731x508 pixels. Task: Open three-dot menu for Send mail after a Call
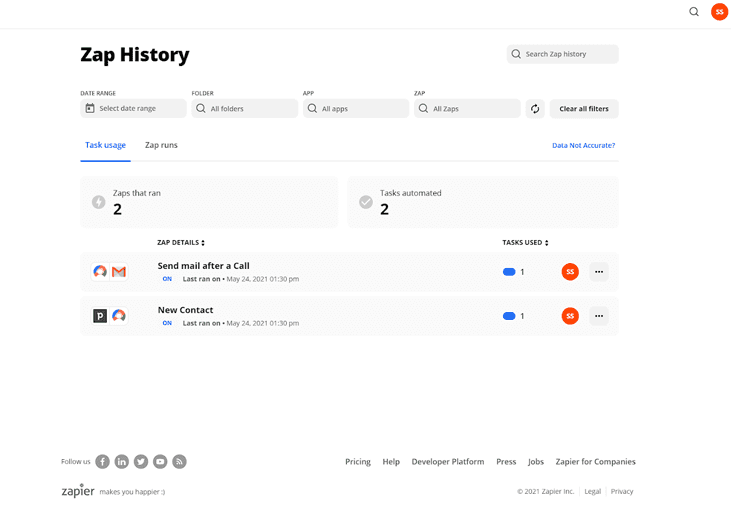[599, 272]
